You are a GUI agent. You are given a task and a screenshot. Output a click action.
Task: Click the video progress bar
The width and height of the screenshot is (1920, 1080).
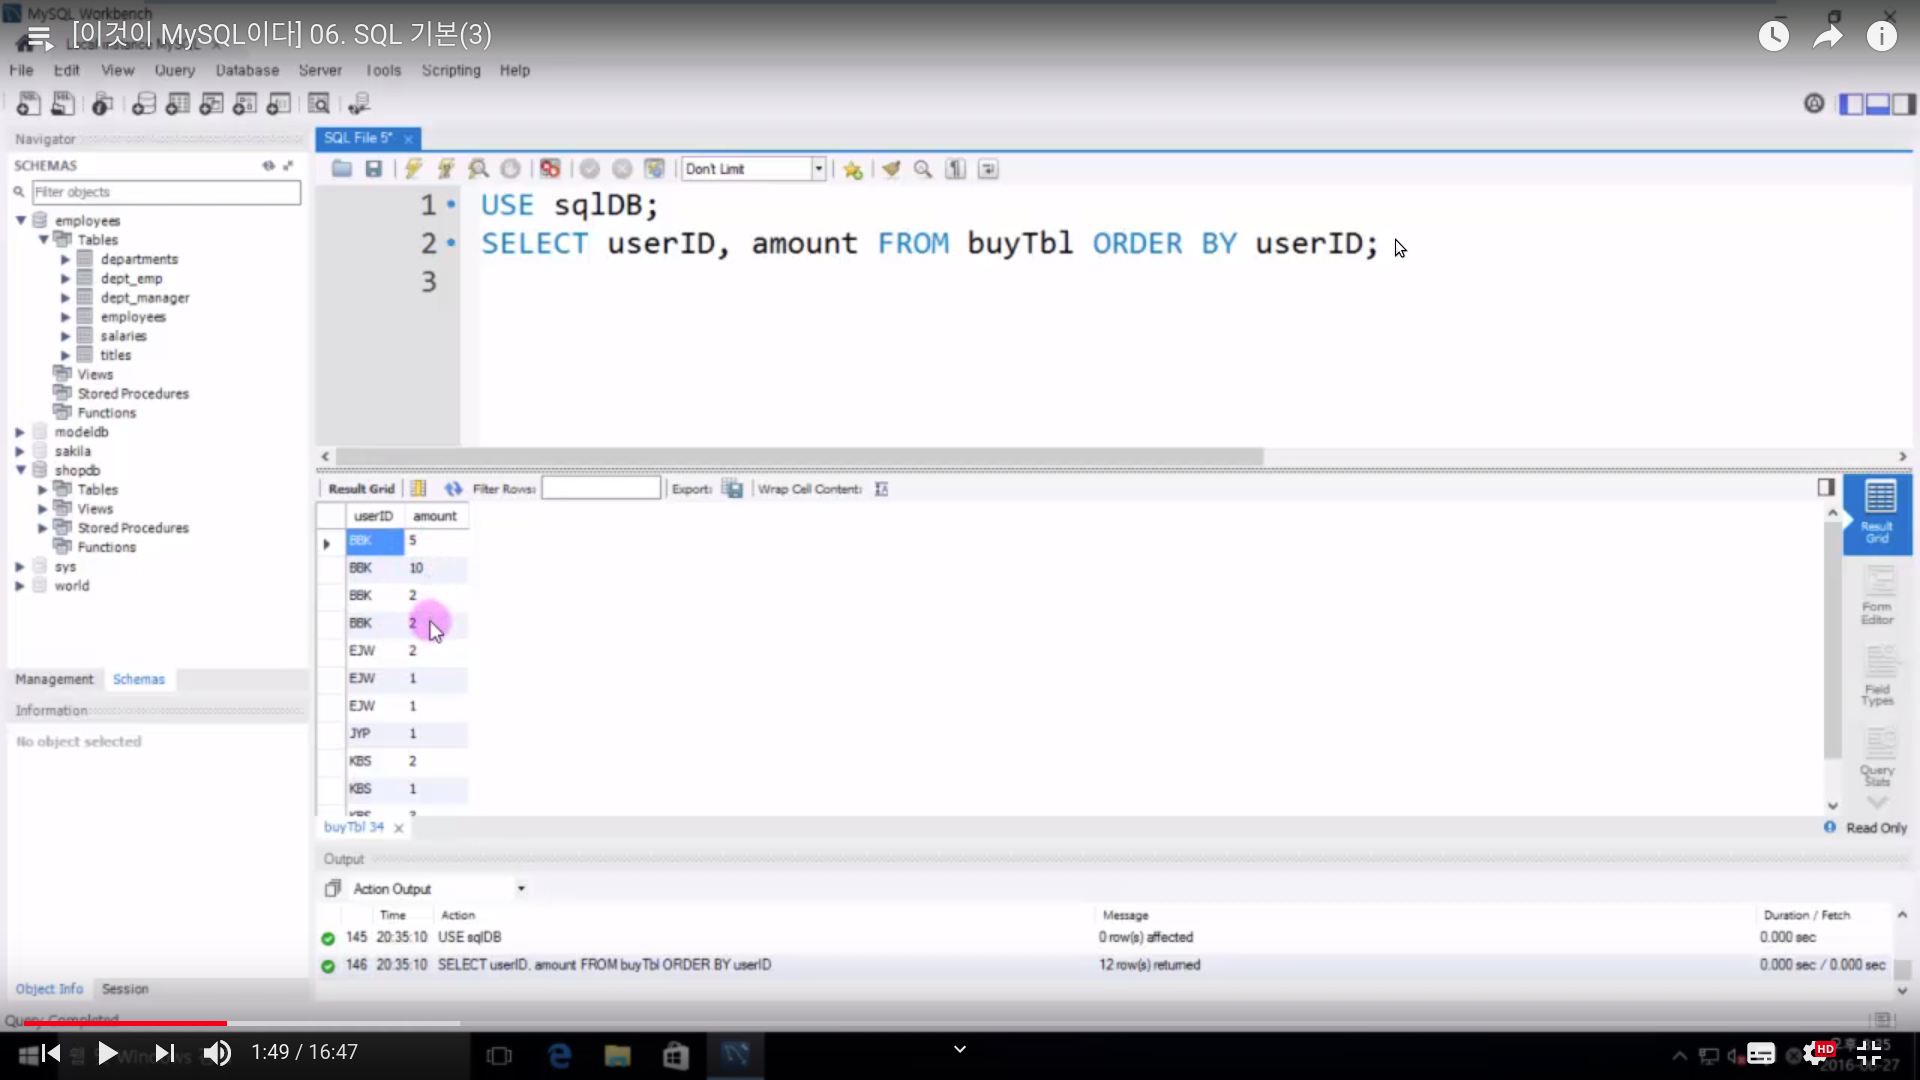click(960, 1023)
